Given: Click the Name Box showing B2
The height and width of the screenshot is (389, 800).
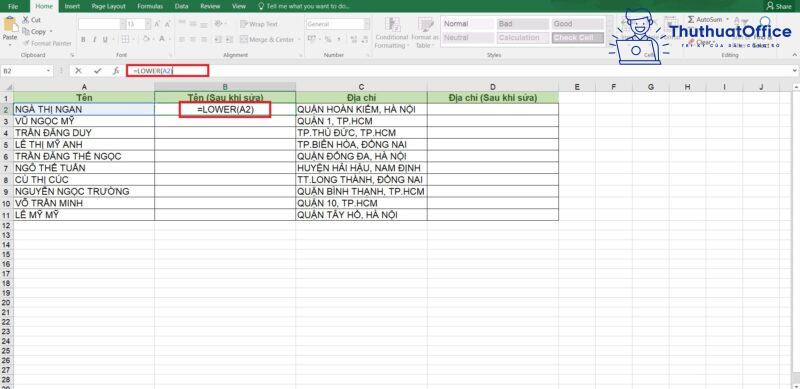Looking at the screenshot, I should (x=27, y=71).
